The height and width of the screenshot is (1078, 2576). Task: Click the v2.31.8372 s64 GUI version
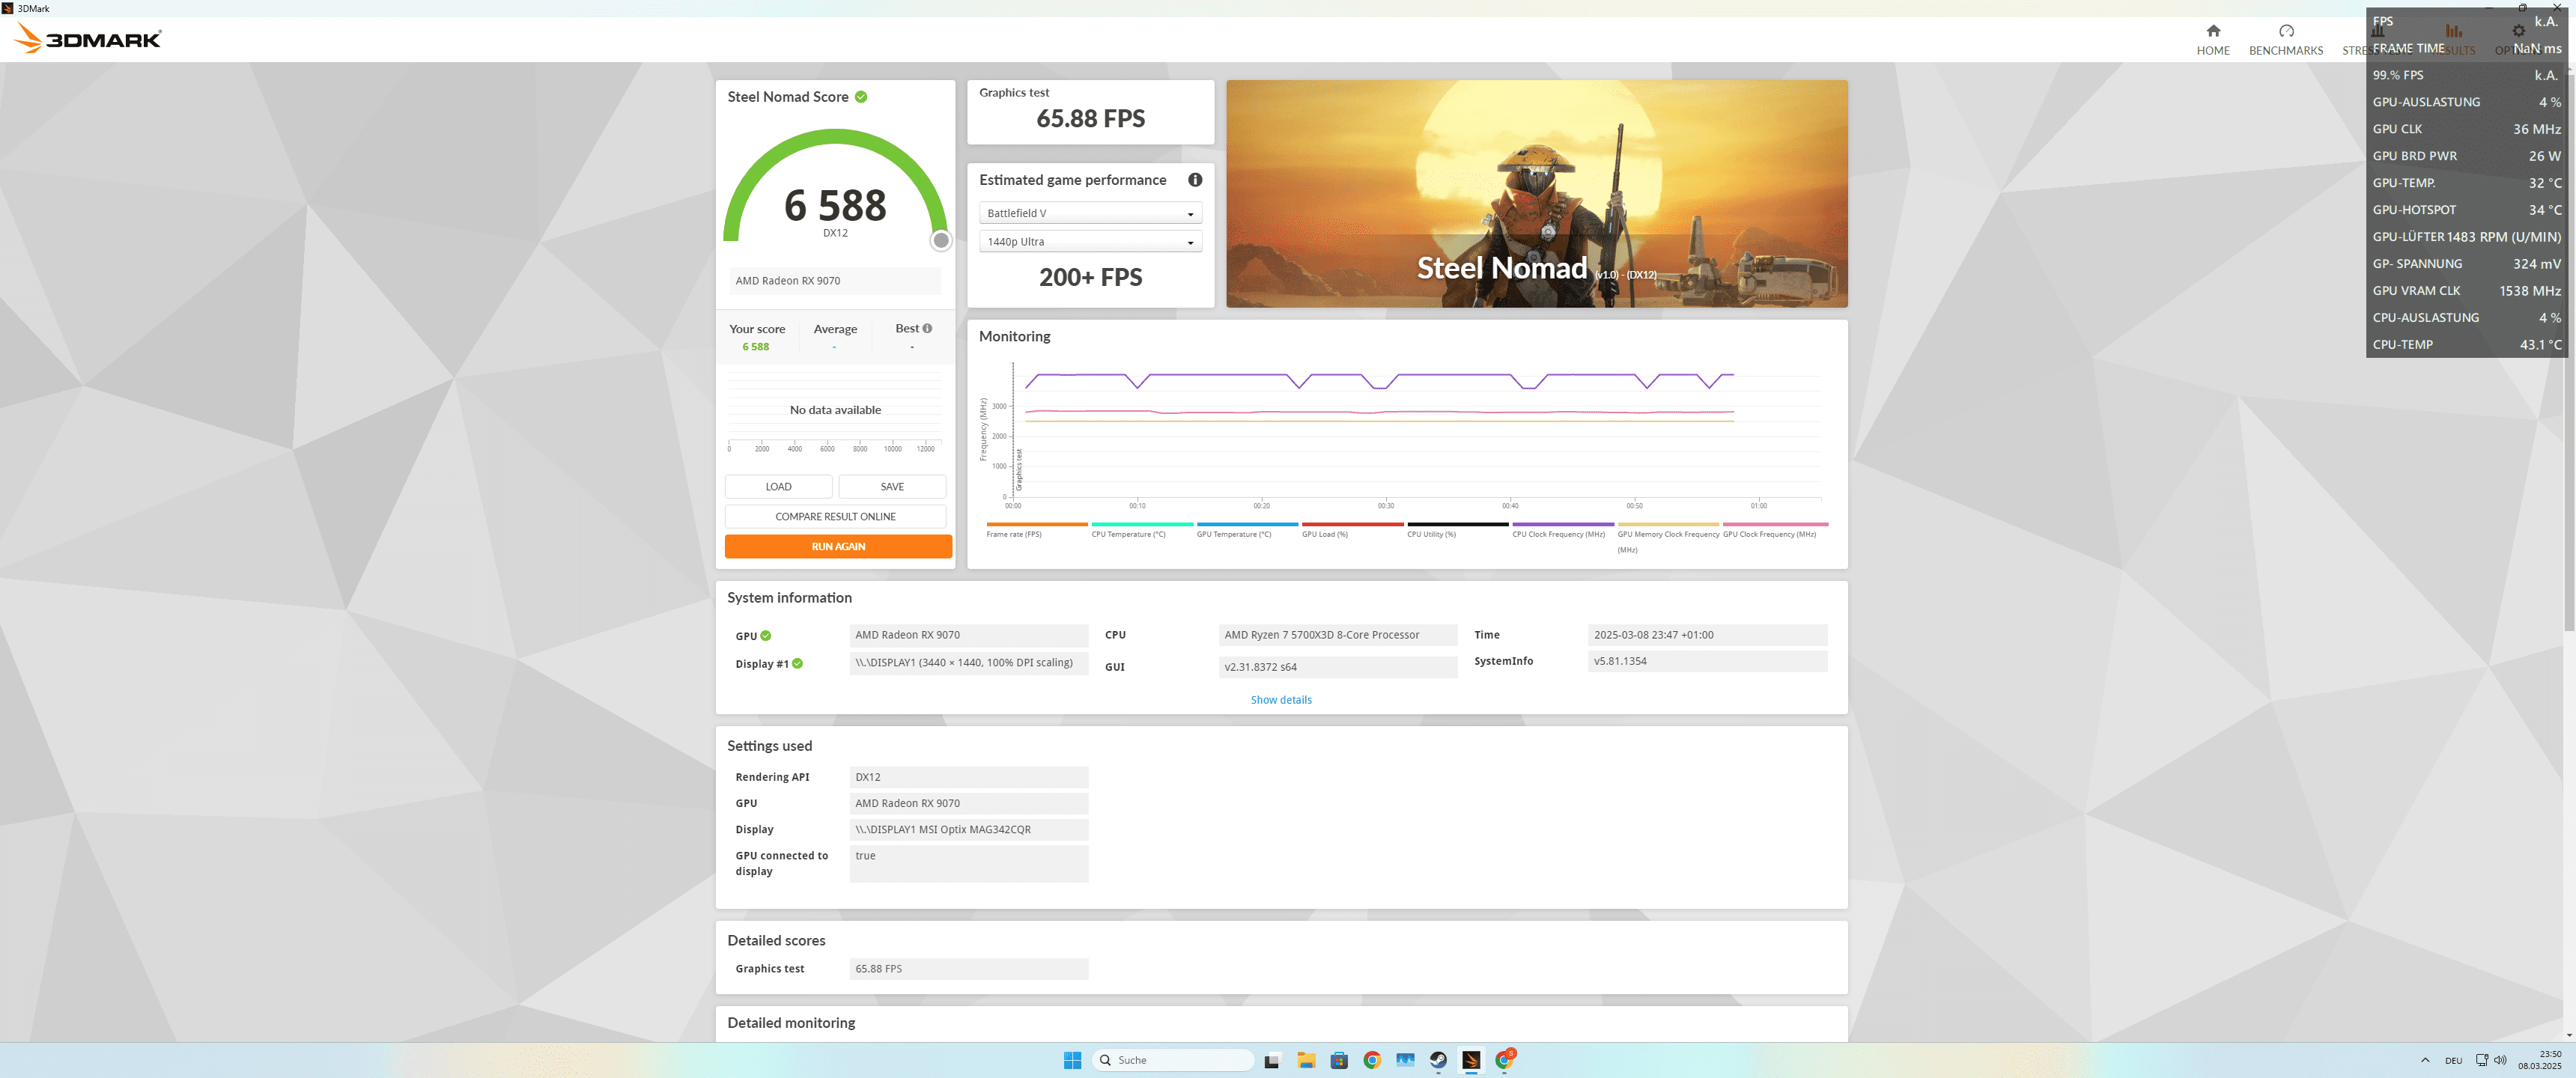[1337, 667]
